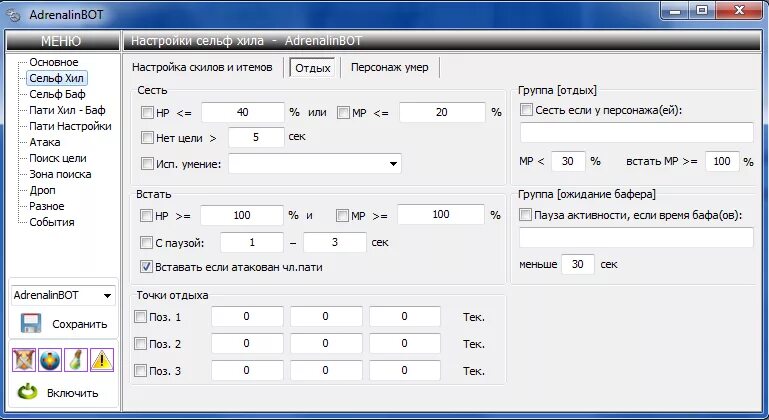Select Сельф Хил in the menu tree
Viewport: 769px width, 420px height.
pyautogui.click(x=56, y=78)
